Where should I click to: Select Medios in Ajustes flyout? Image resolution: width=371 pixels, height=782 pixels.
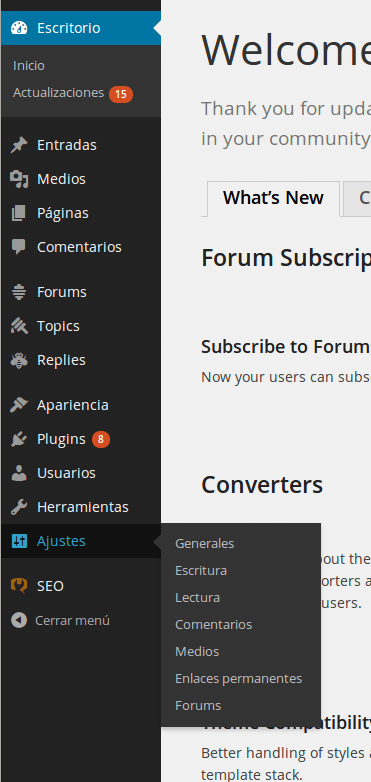click(197, 651)
